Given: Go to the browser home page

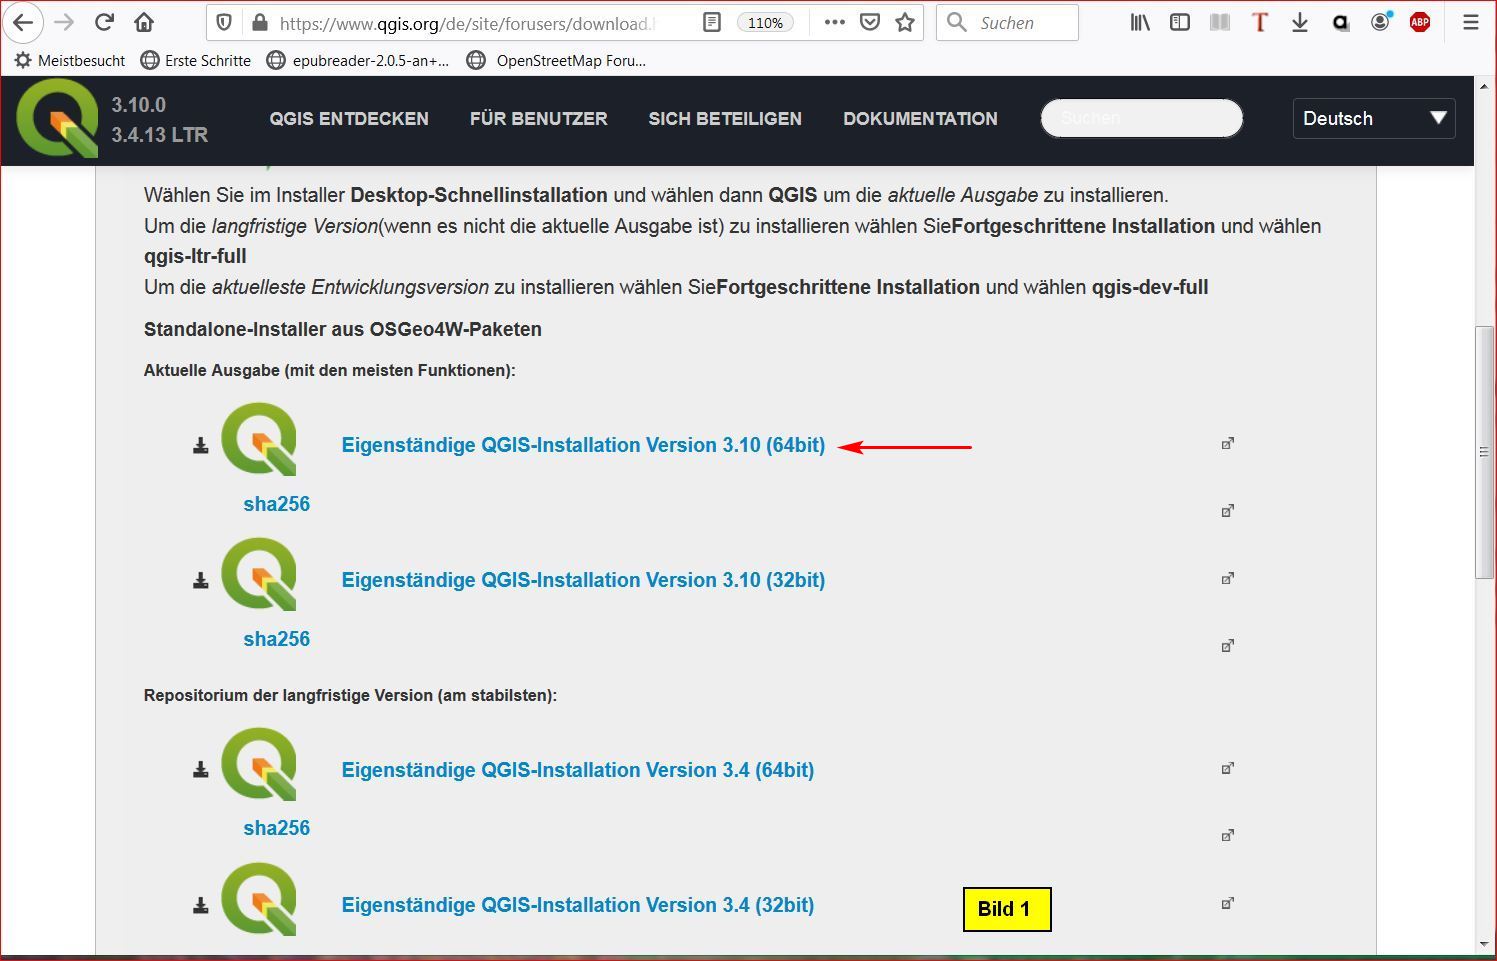Looking at the screenshot, I should click(144, 22).
